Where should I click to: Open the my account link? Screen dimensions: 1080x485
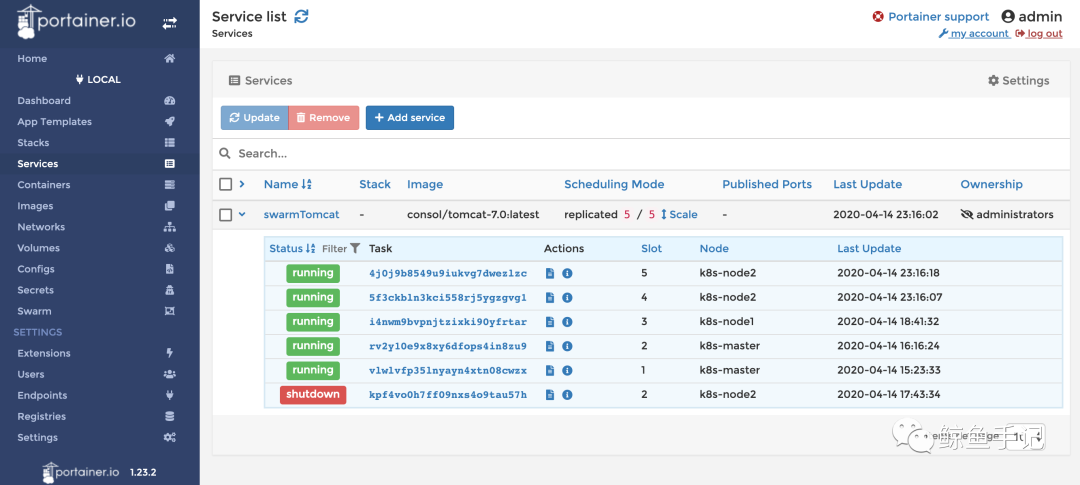[973, 34]
